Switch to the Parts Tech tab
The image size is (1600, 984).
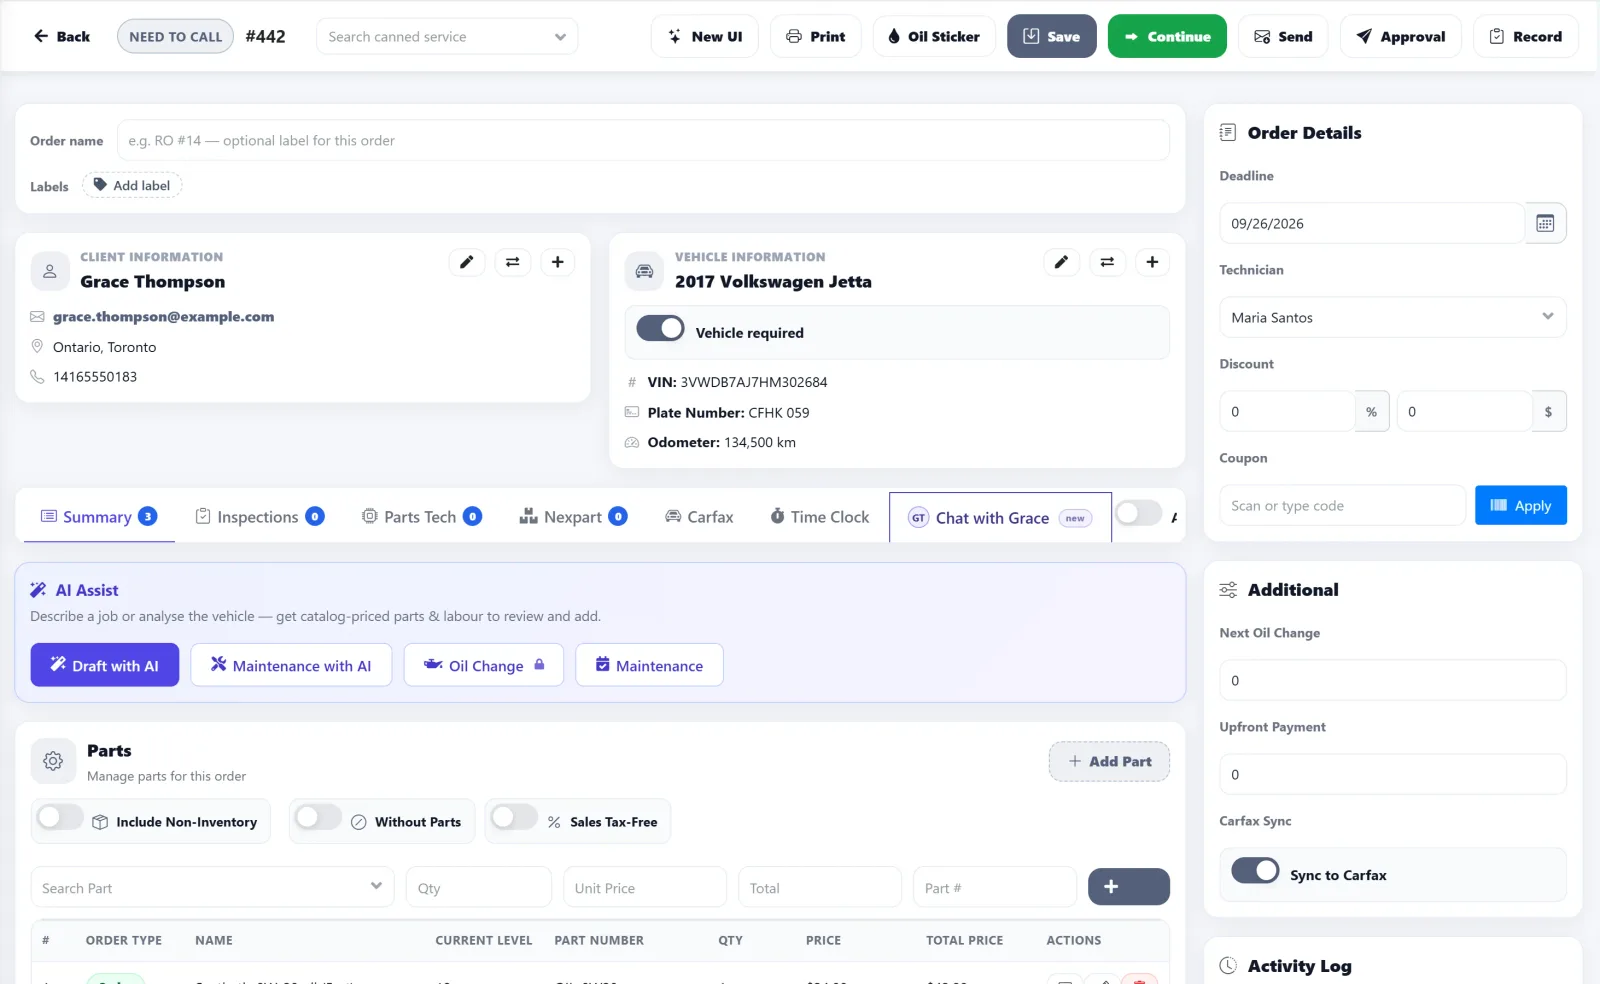421,517
